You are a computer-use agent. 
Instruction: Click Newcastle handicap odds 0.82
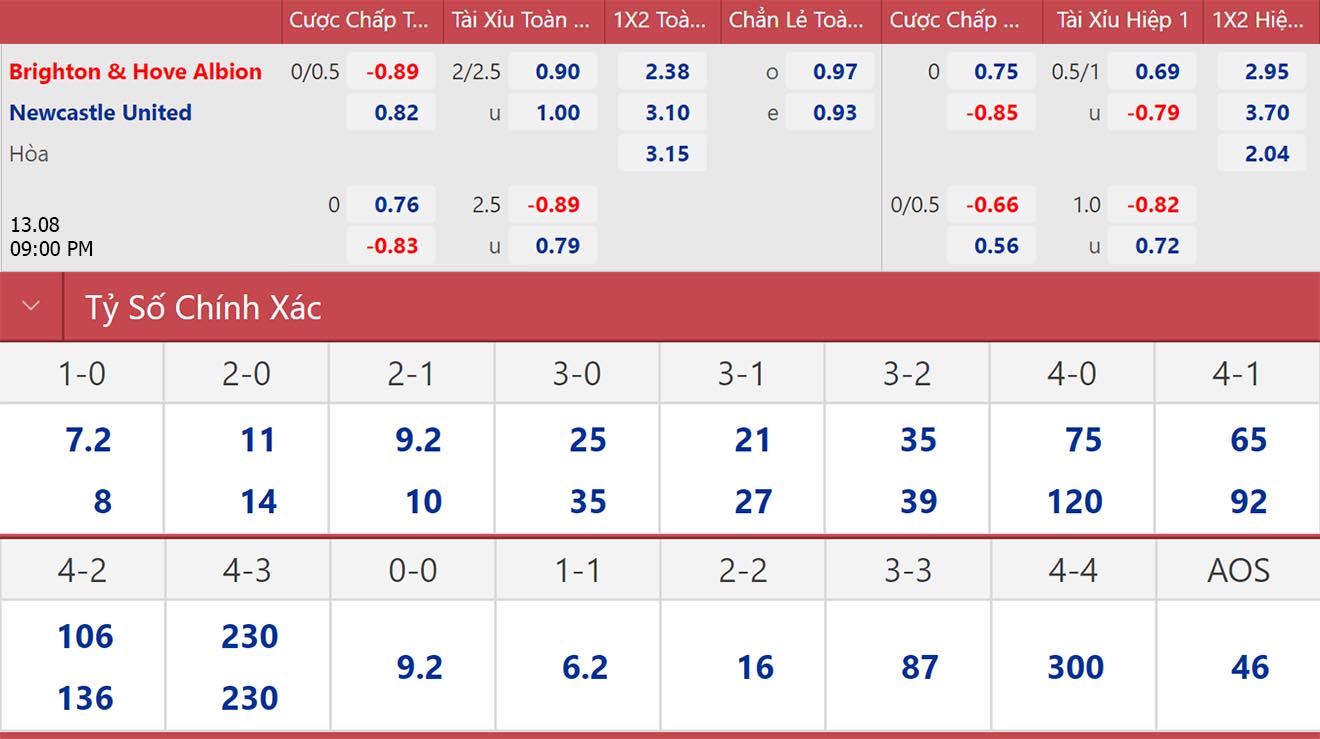pyautogui.click(x=392, y=113)
